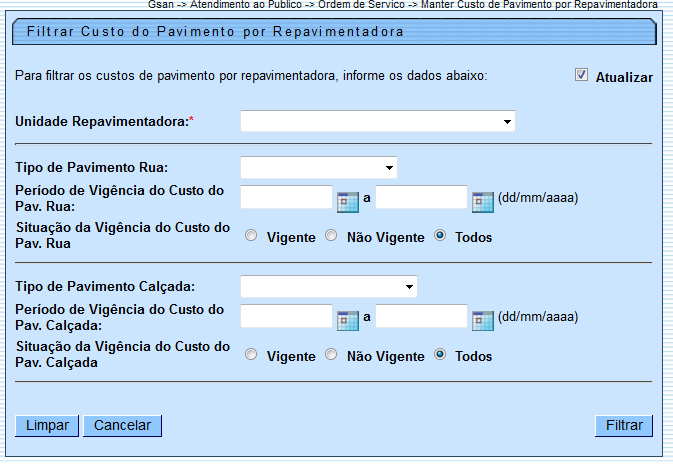Screen dimensions: 673x464
Task: Click the Filtrar button
Action: pyautogui.click(x=624, y=425)
